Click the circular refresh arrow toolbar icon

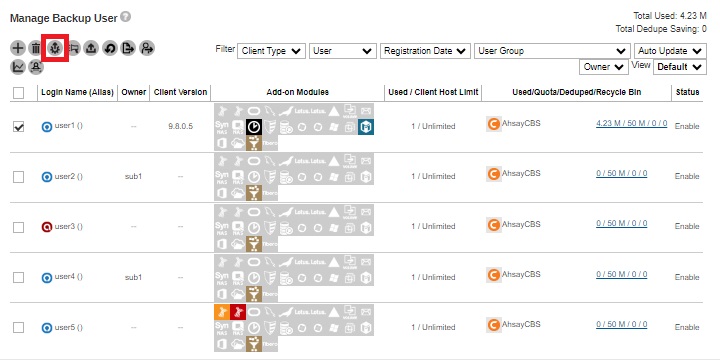tap(110, 48)
